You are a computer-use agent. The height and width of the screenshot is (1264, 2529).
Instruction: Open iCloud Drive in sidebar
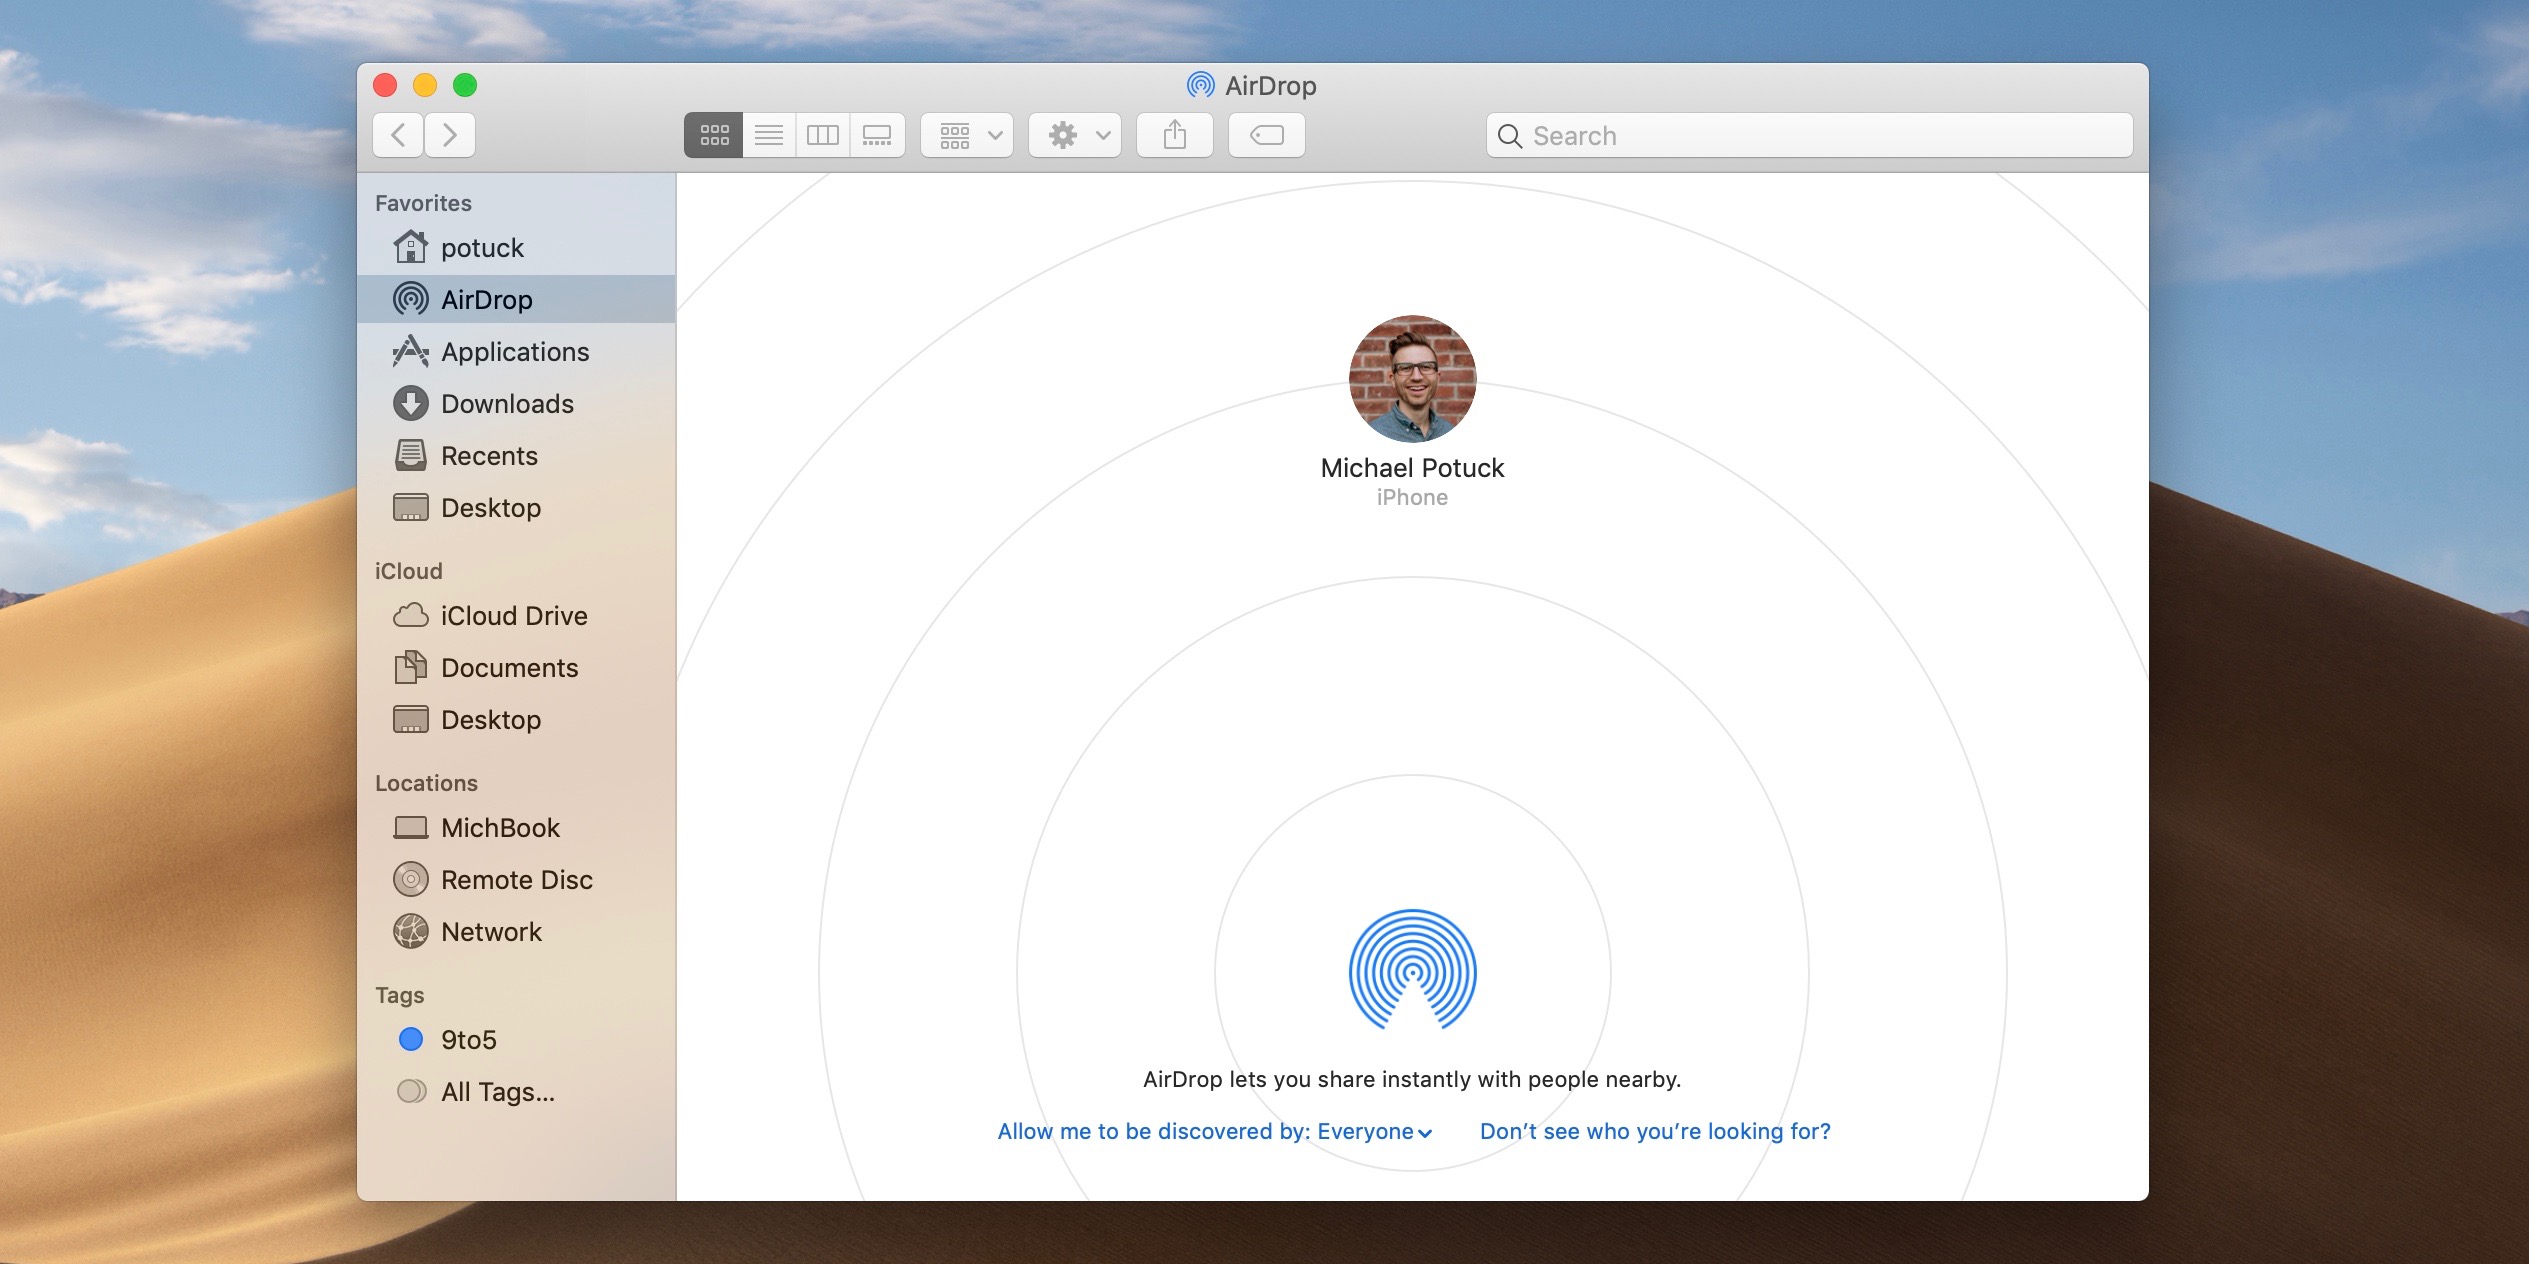[510, 614]
